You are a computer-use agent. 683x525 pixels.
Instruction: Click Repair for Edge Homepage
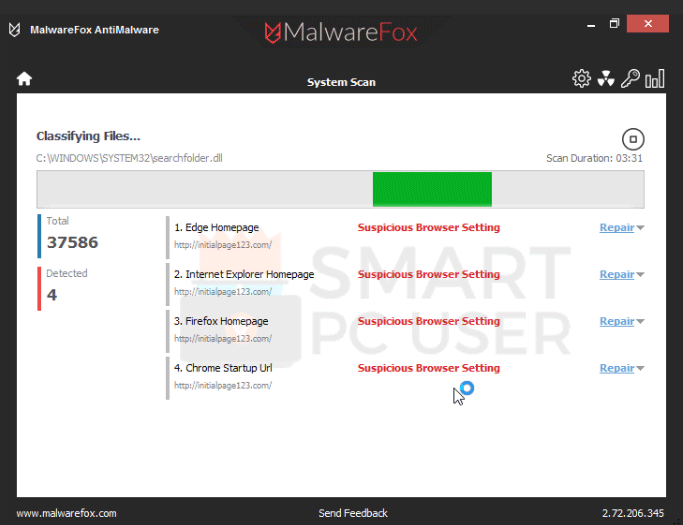[x=617, y=227]
